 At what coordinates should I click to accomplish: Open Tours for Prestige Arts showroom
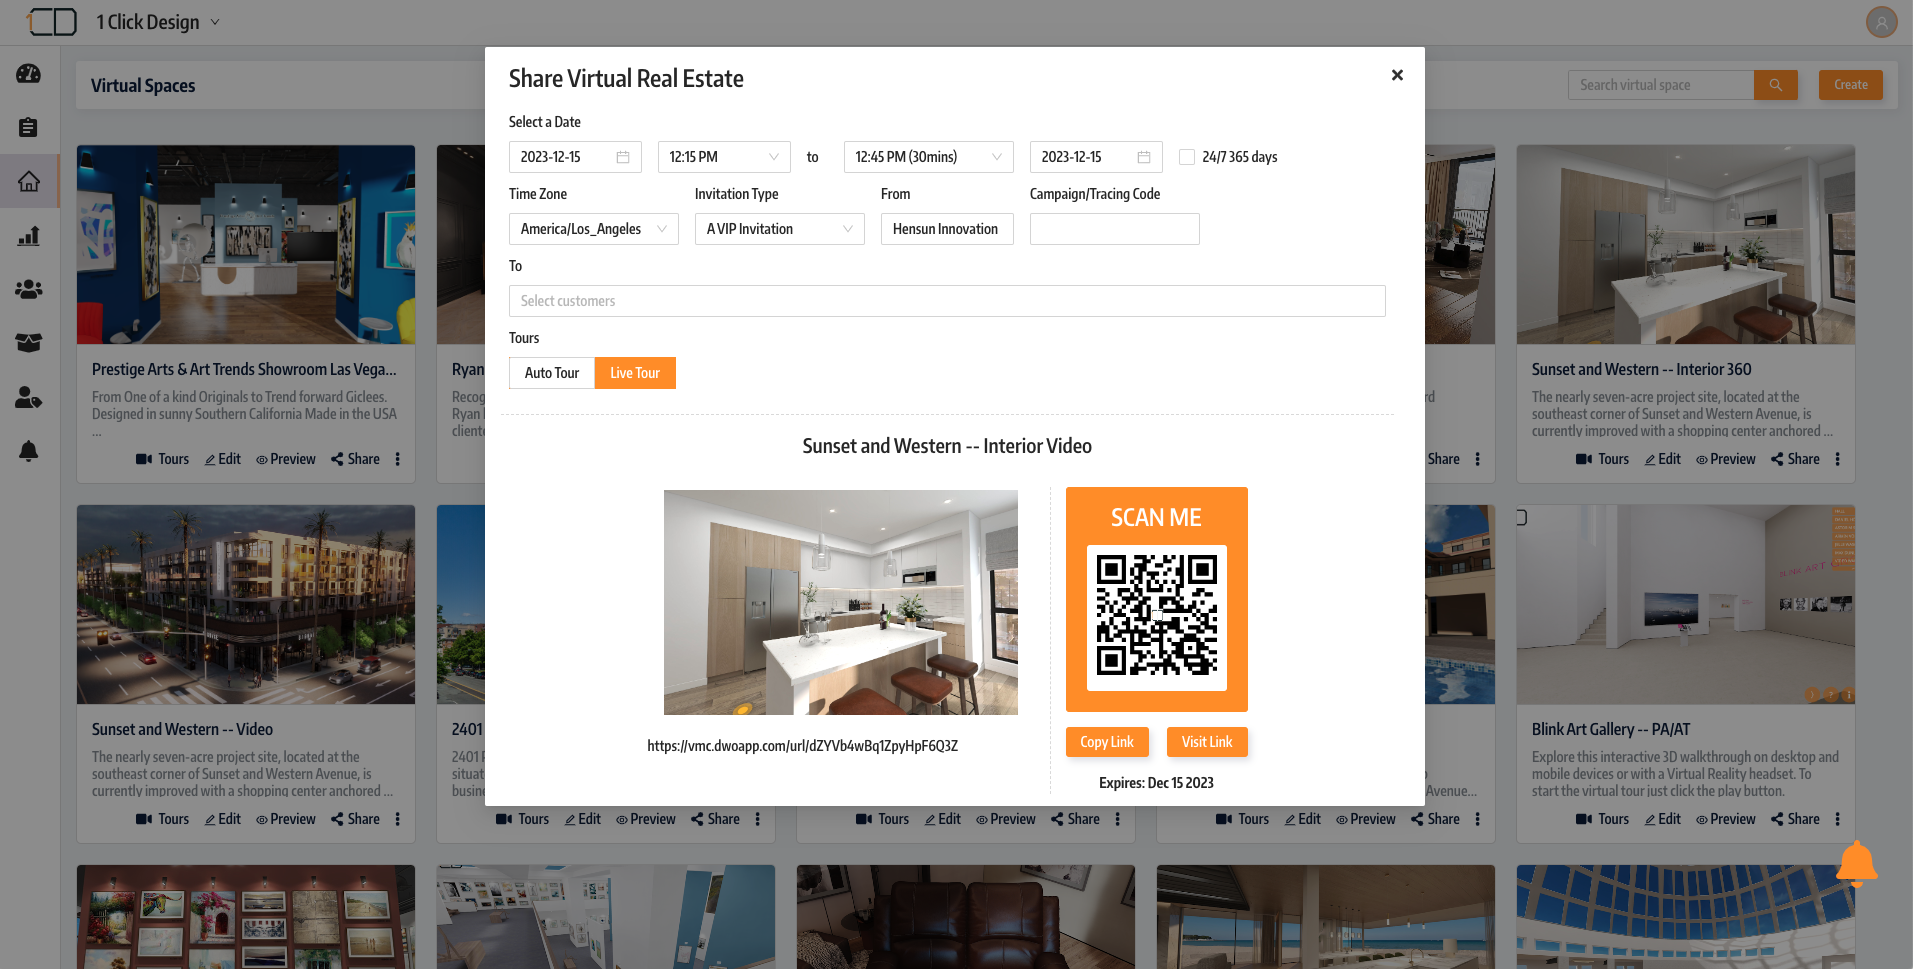[x=162, y=459]
